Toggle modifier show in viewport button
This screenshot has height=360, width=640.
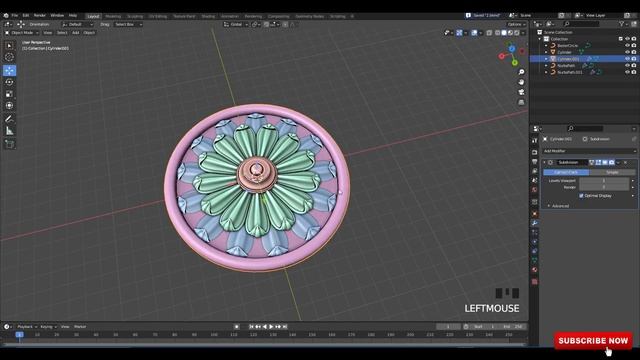point(605,162)
